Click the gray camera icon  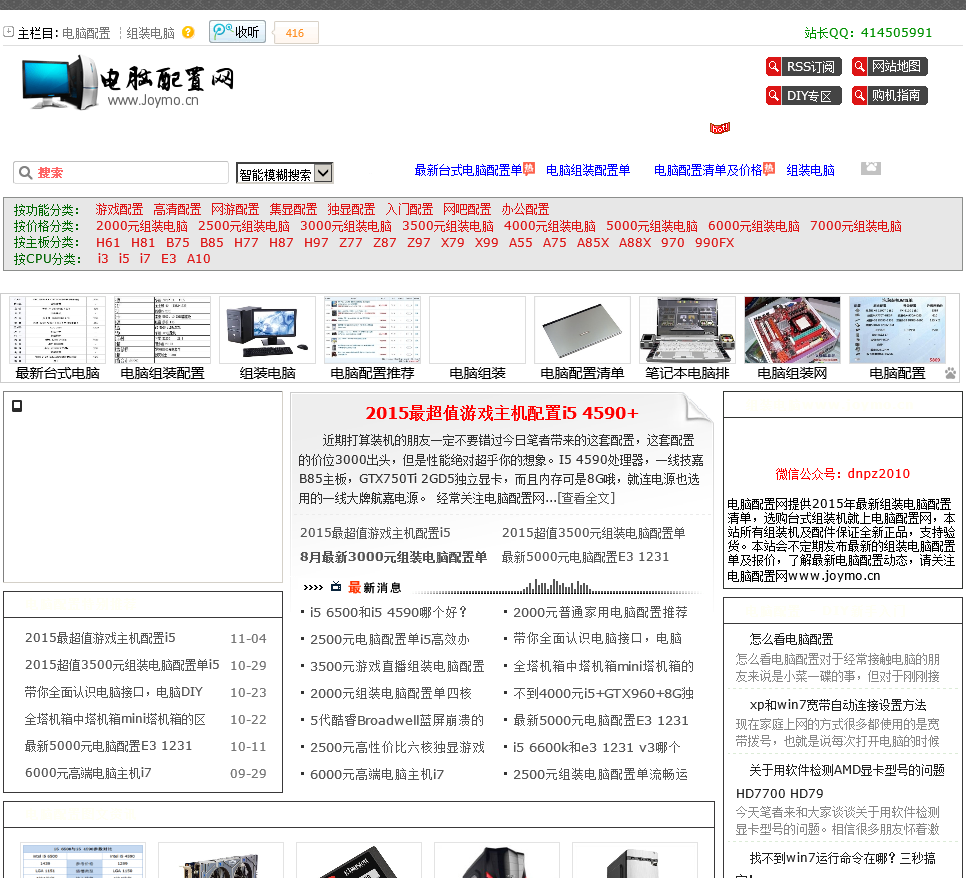coord(871,168)
